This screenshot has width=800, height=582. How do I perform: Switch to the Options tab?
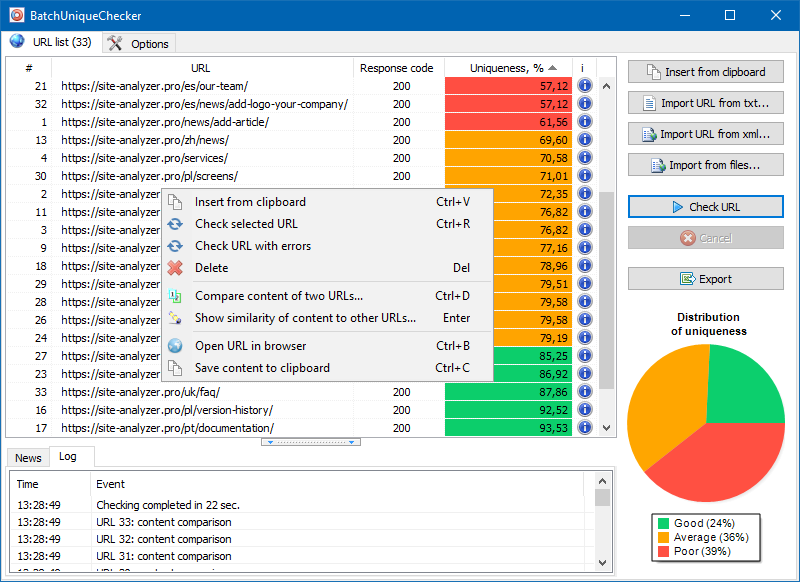pyautogui.click(x=139, y=43)
